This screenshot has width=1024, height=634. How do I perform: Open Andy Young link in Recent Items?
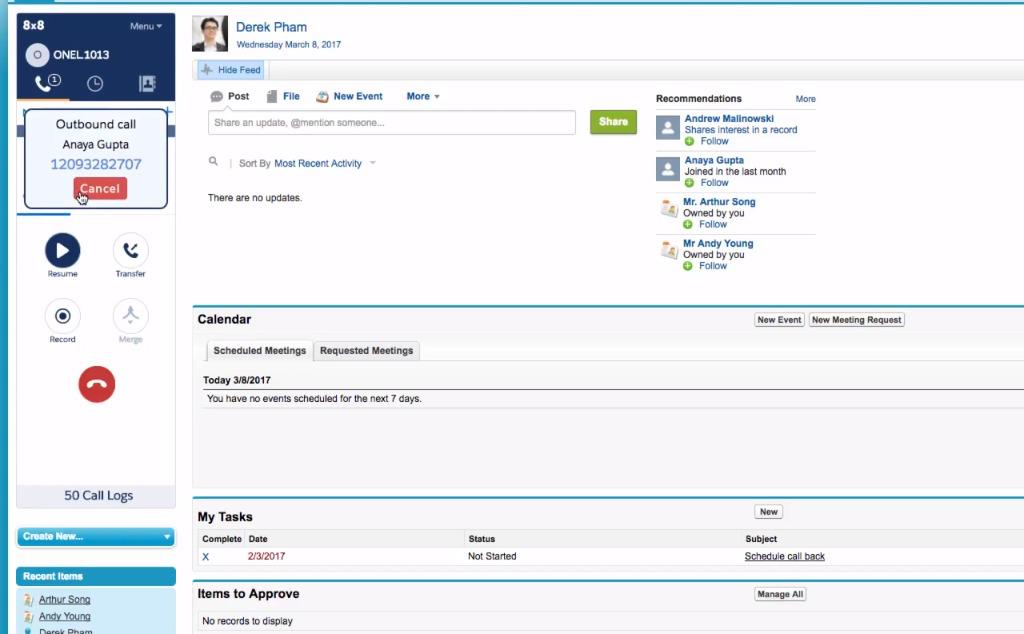point(65,616)
